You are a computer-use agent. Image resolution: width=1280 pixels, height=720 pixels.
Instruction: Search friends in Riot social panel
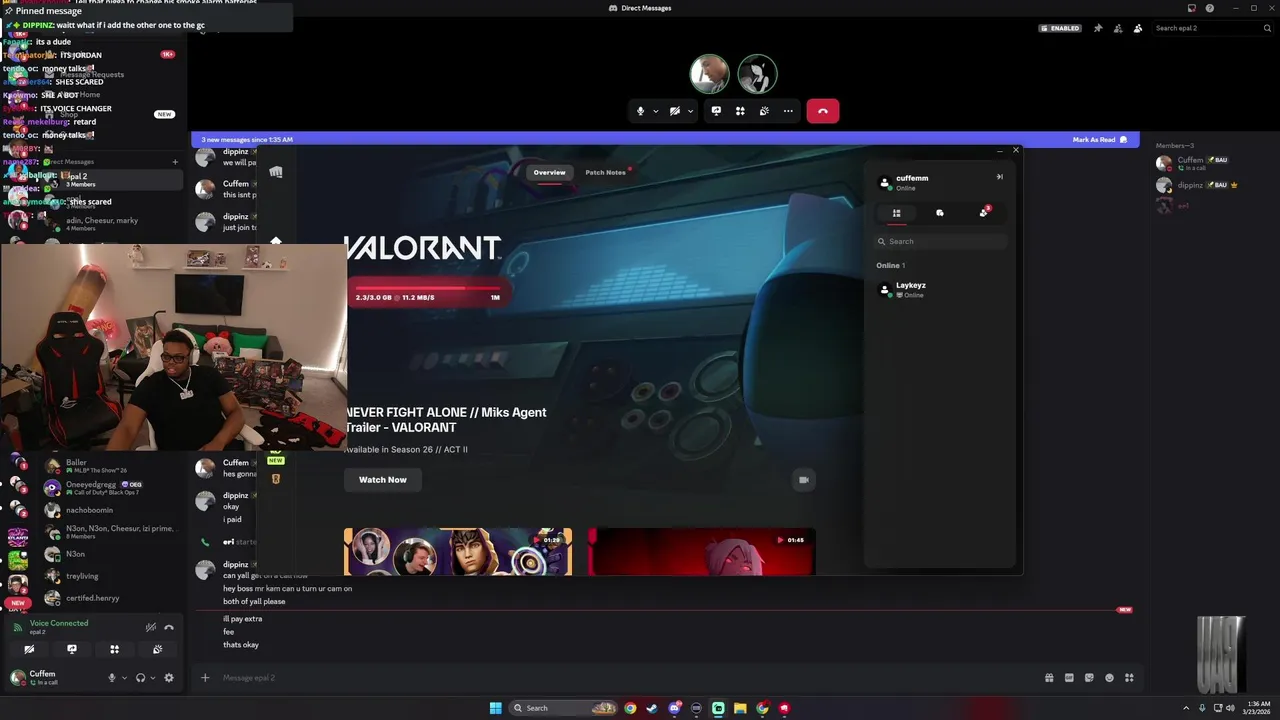(940, 241)
